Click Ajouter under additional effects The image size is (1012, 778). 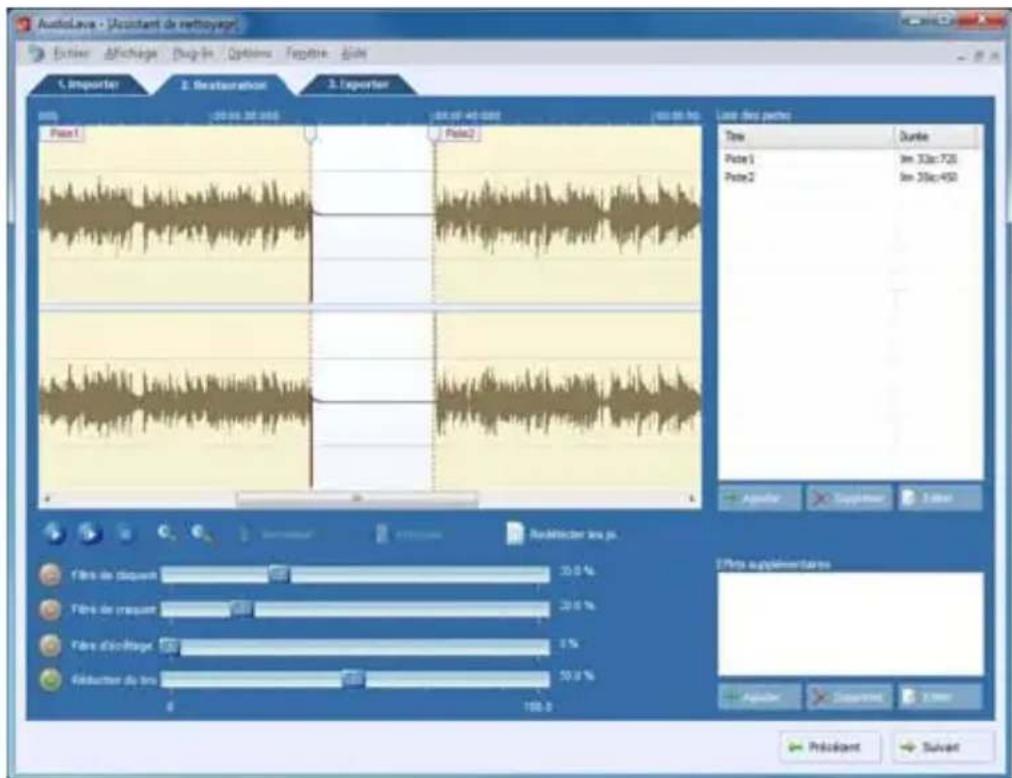[760, 697]
